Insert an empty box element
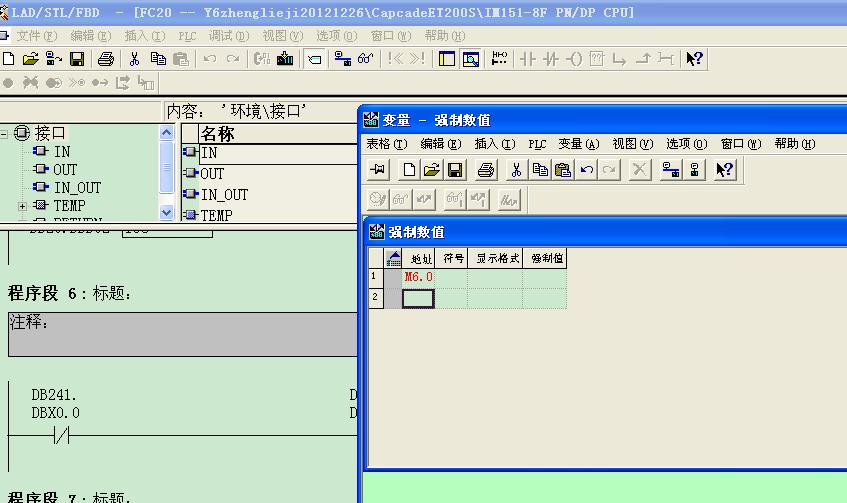 click(x=597, y=59)
